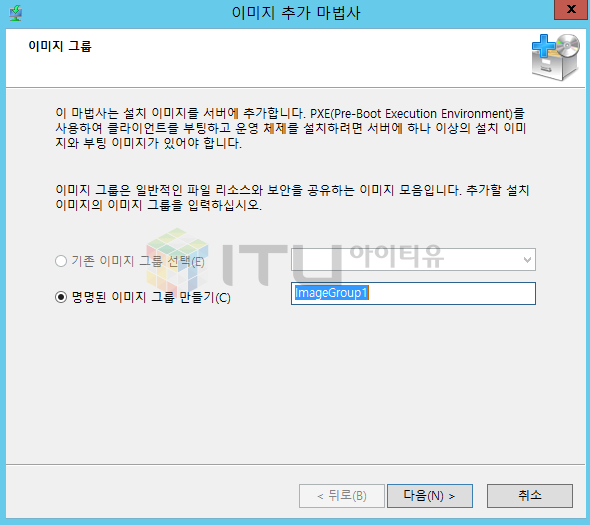Click the 아이티유 watermark text
The width and height of the screenshot is (590, 525).
tap(397, 256)
